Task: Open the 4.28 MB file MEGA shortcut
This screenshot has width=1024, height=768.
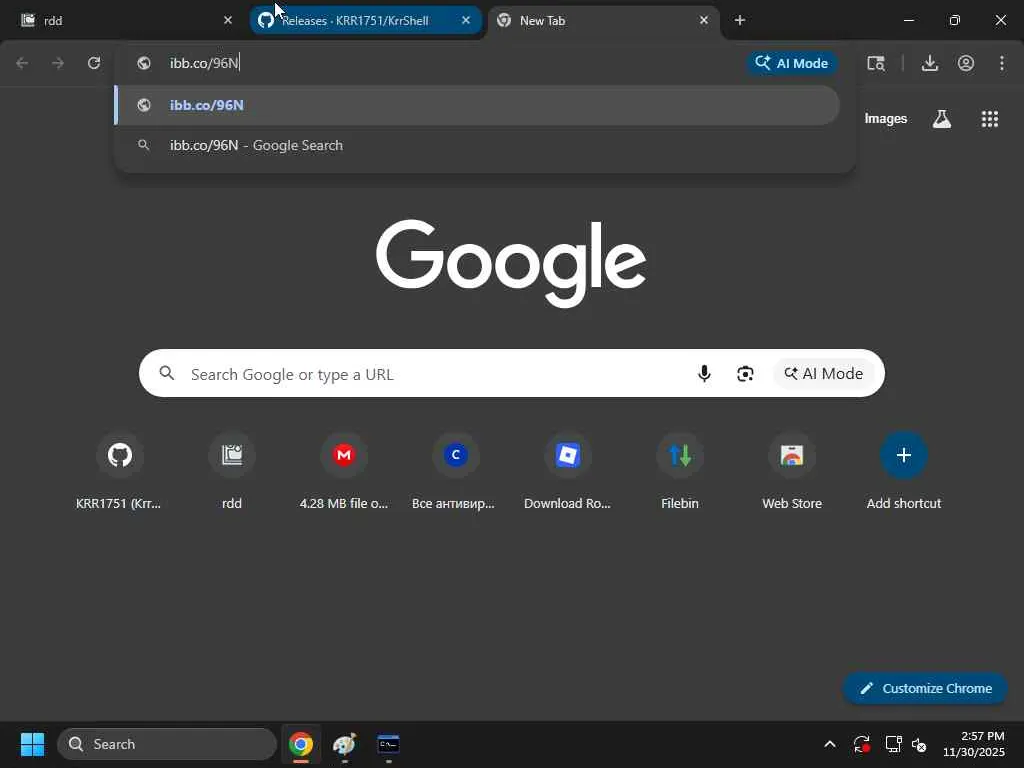Action: 344,472
